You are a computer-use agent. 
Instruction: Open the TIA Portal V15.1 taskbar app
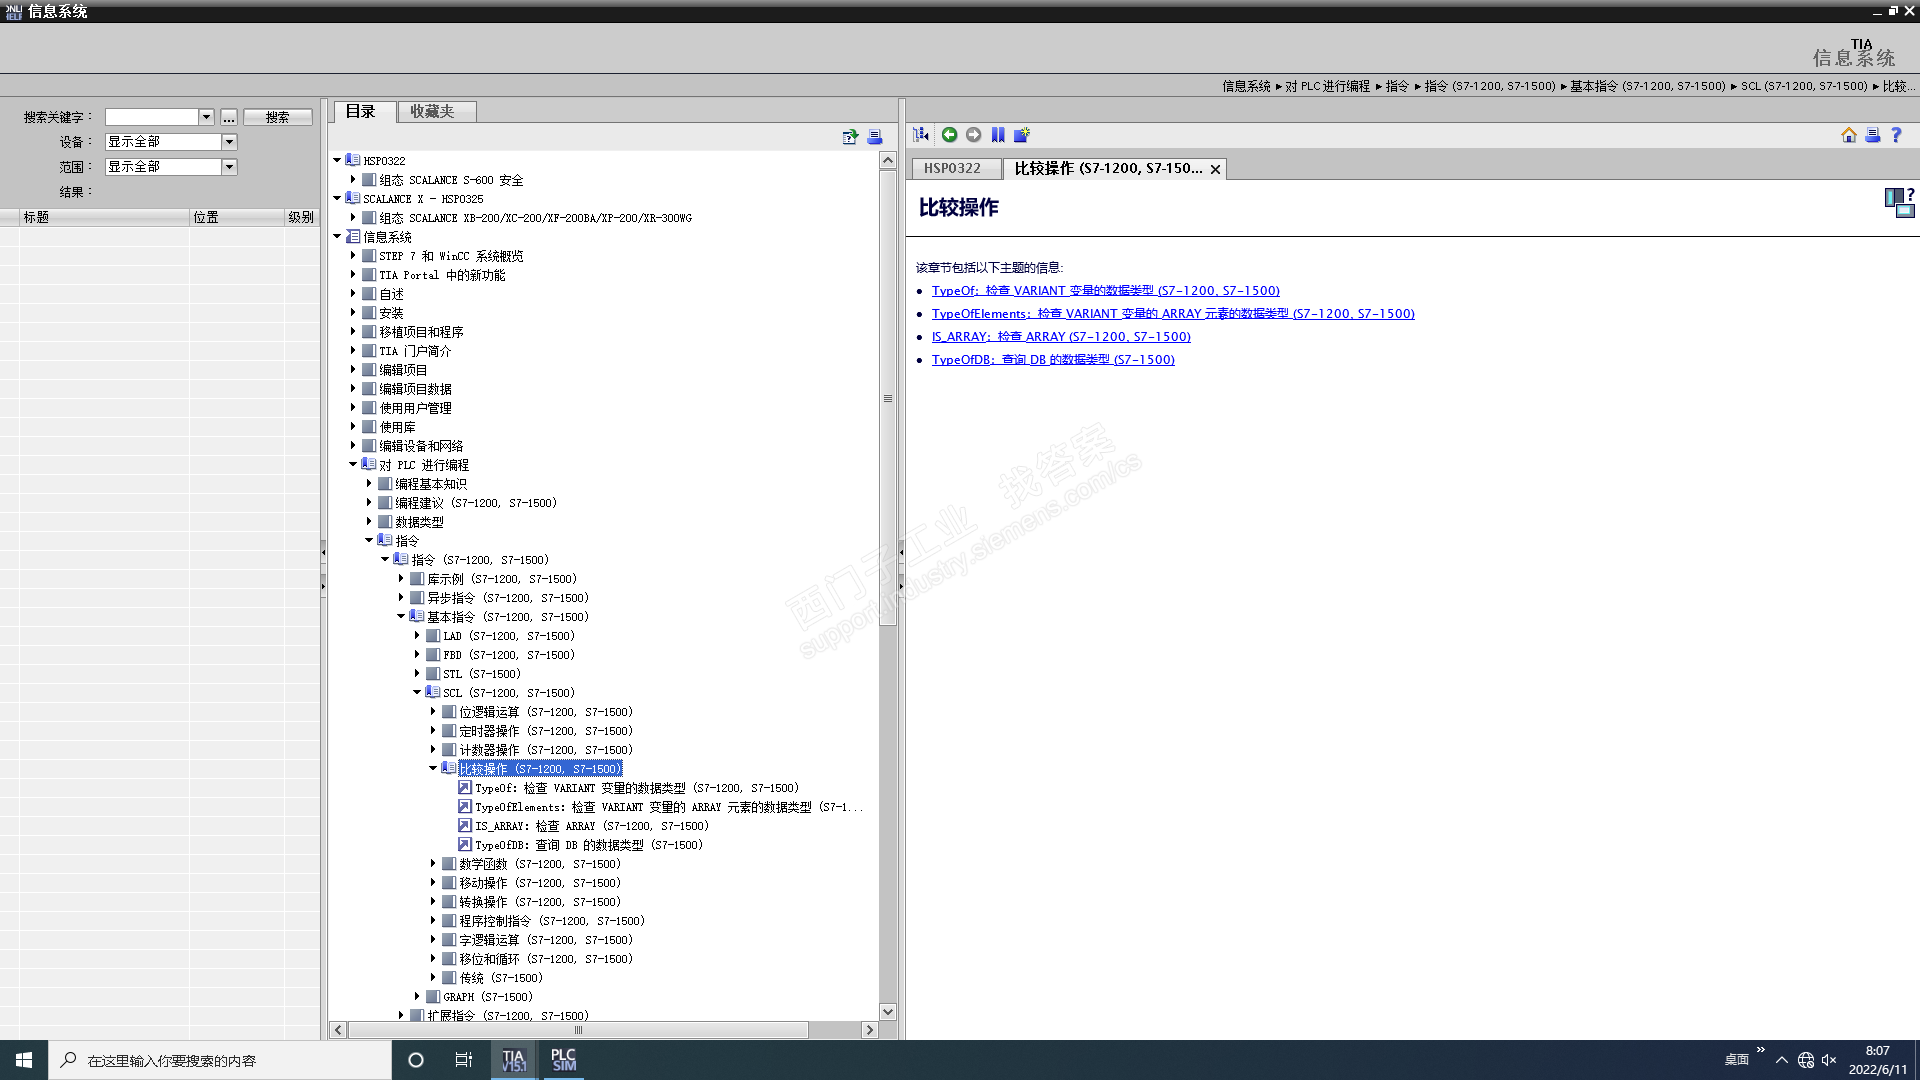(x=513, y=1060)
